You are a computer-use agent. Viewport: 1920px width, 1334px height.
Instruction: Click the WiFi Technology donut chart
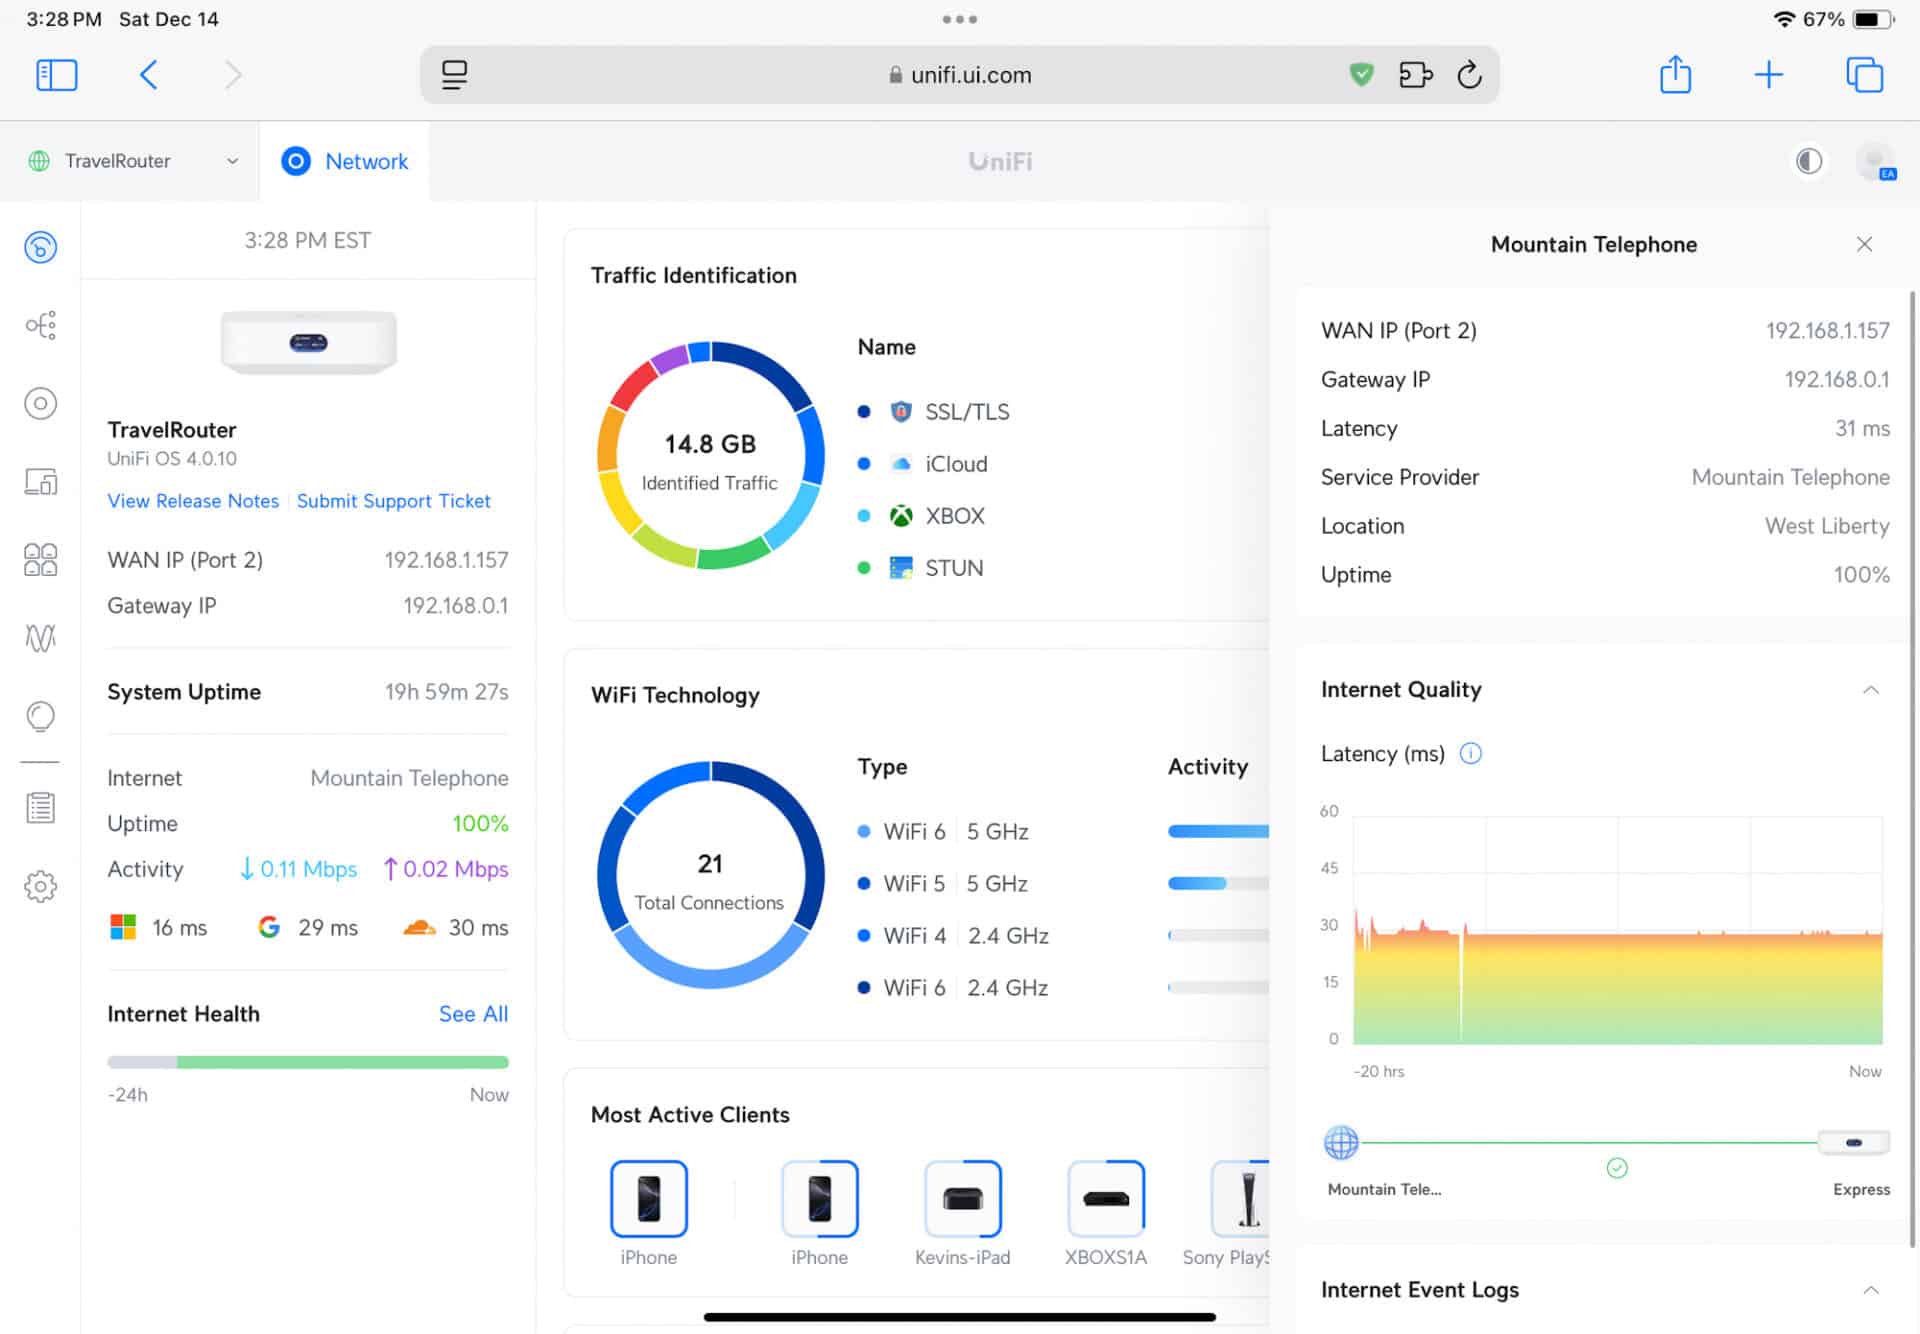click(710, 875)
